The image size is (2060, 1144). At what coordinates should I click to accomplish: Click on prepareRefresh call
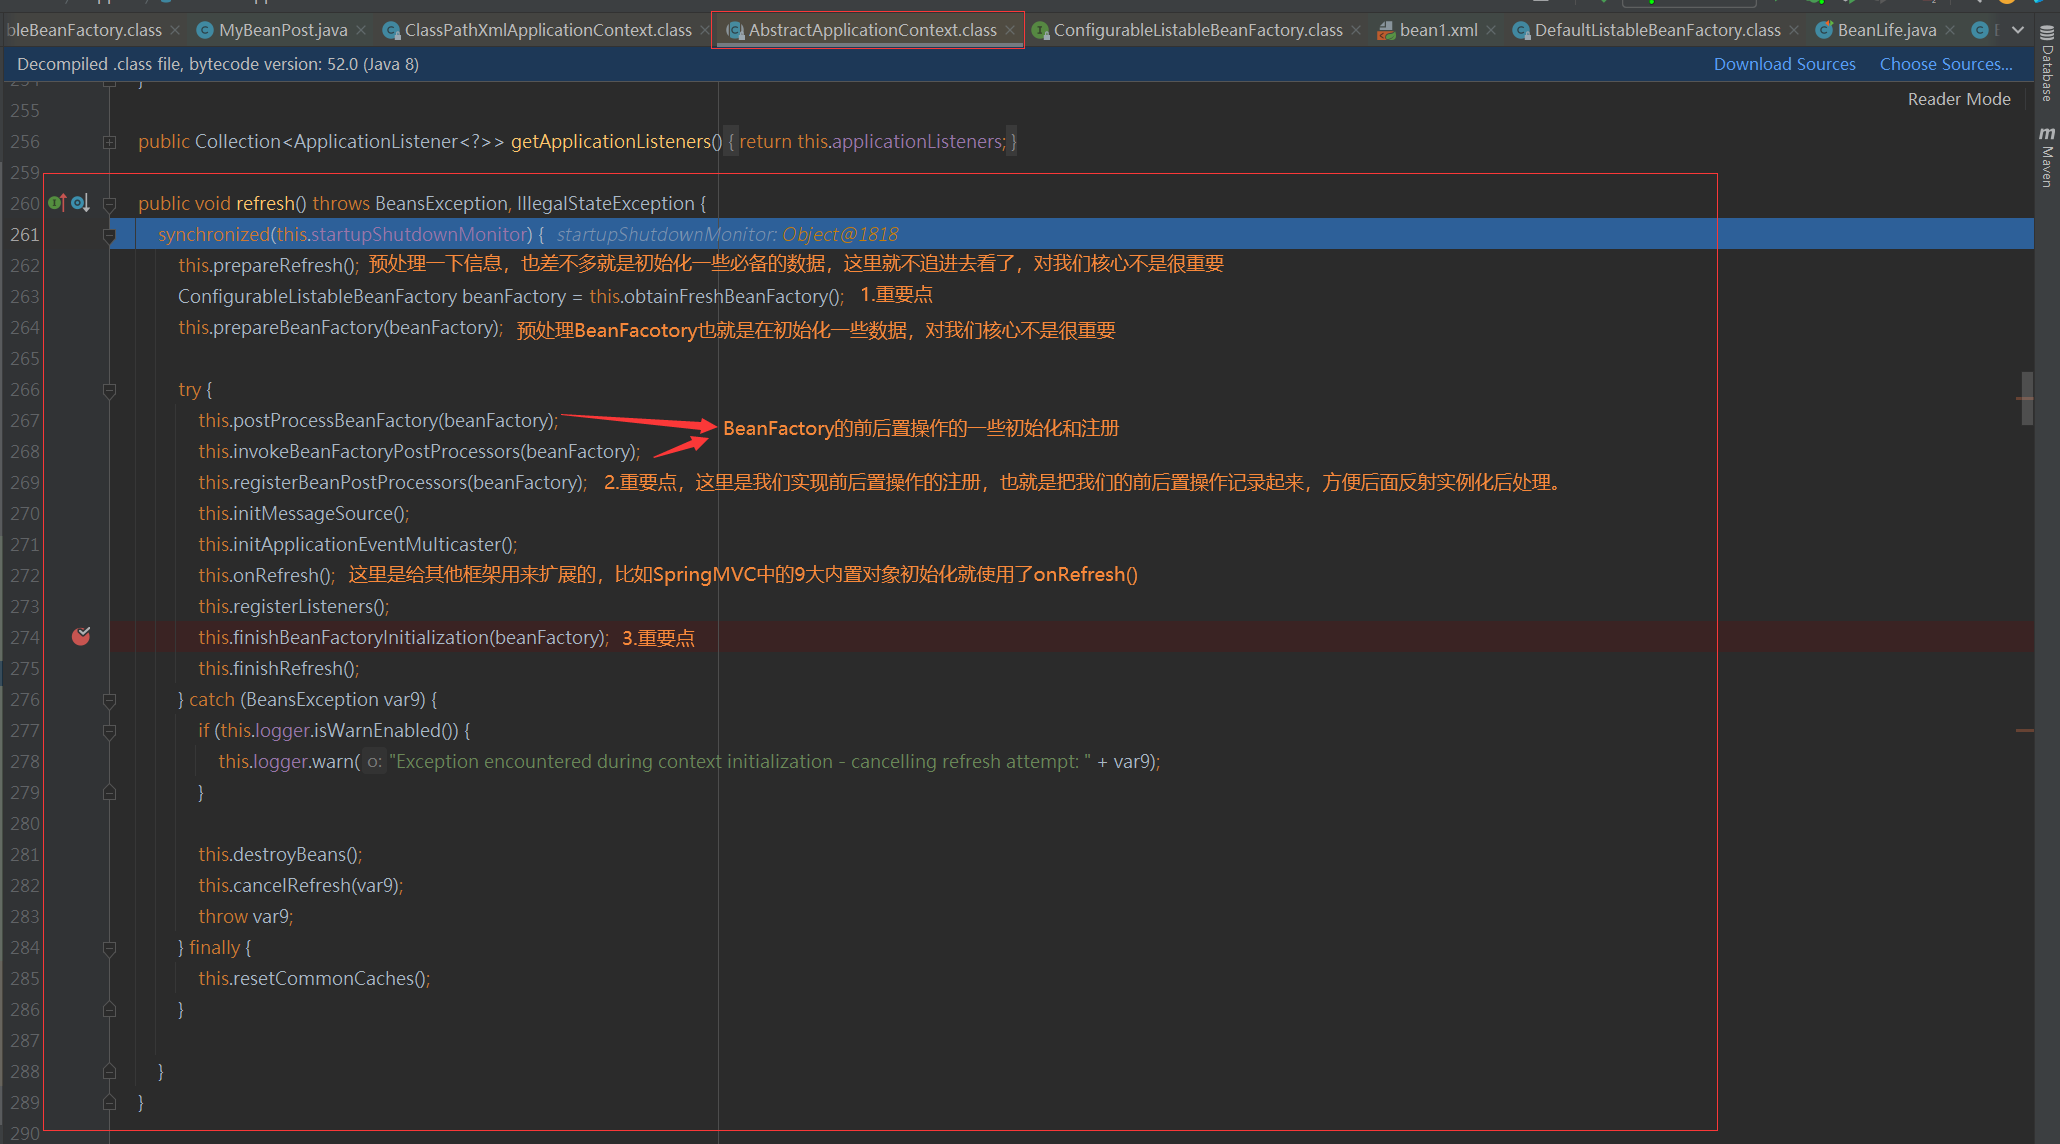coord(268,265)
